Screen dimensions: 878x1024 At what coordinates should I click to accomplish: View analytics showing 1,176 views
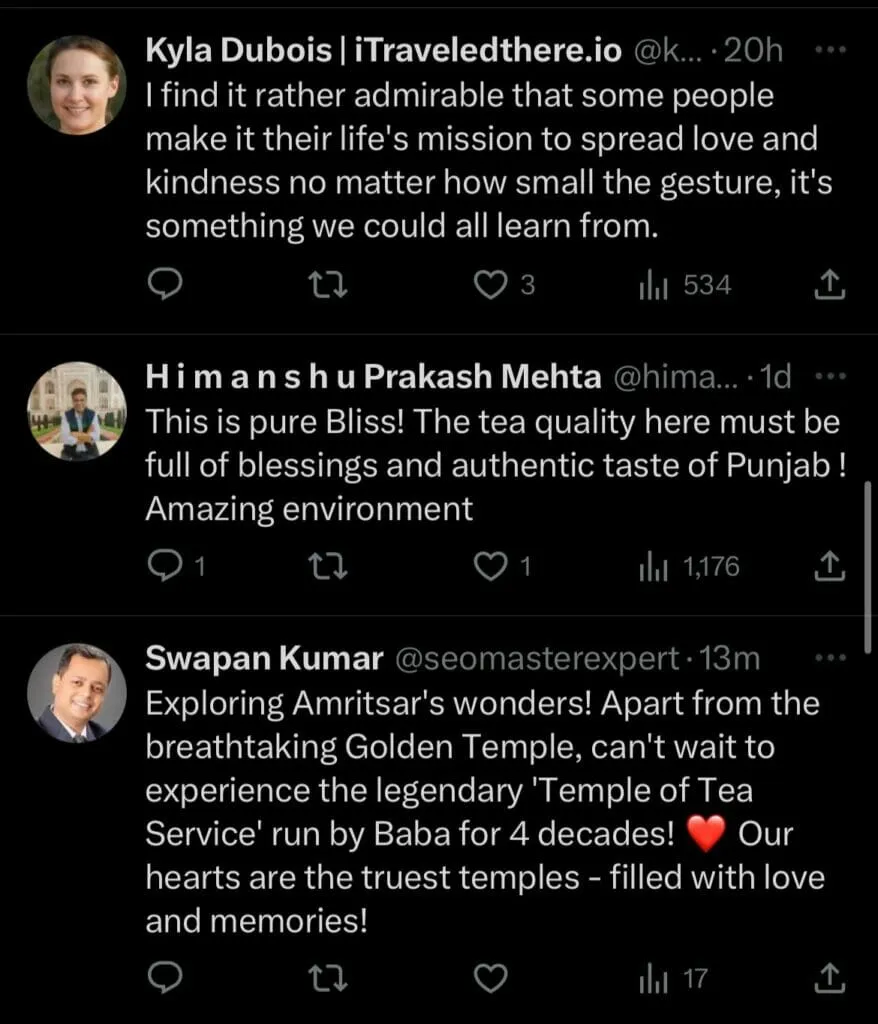[x=689, y=567]
